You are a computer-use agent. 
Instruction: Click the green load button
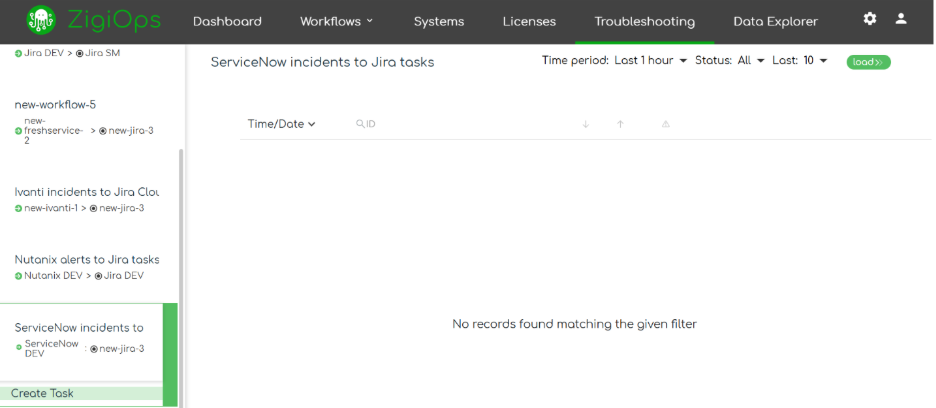tap(869, 62)
